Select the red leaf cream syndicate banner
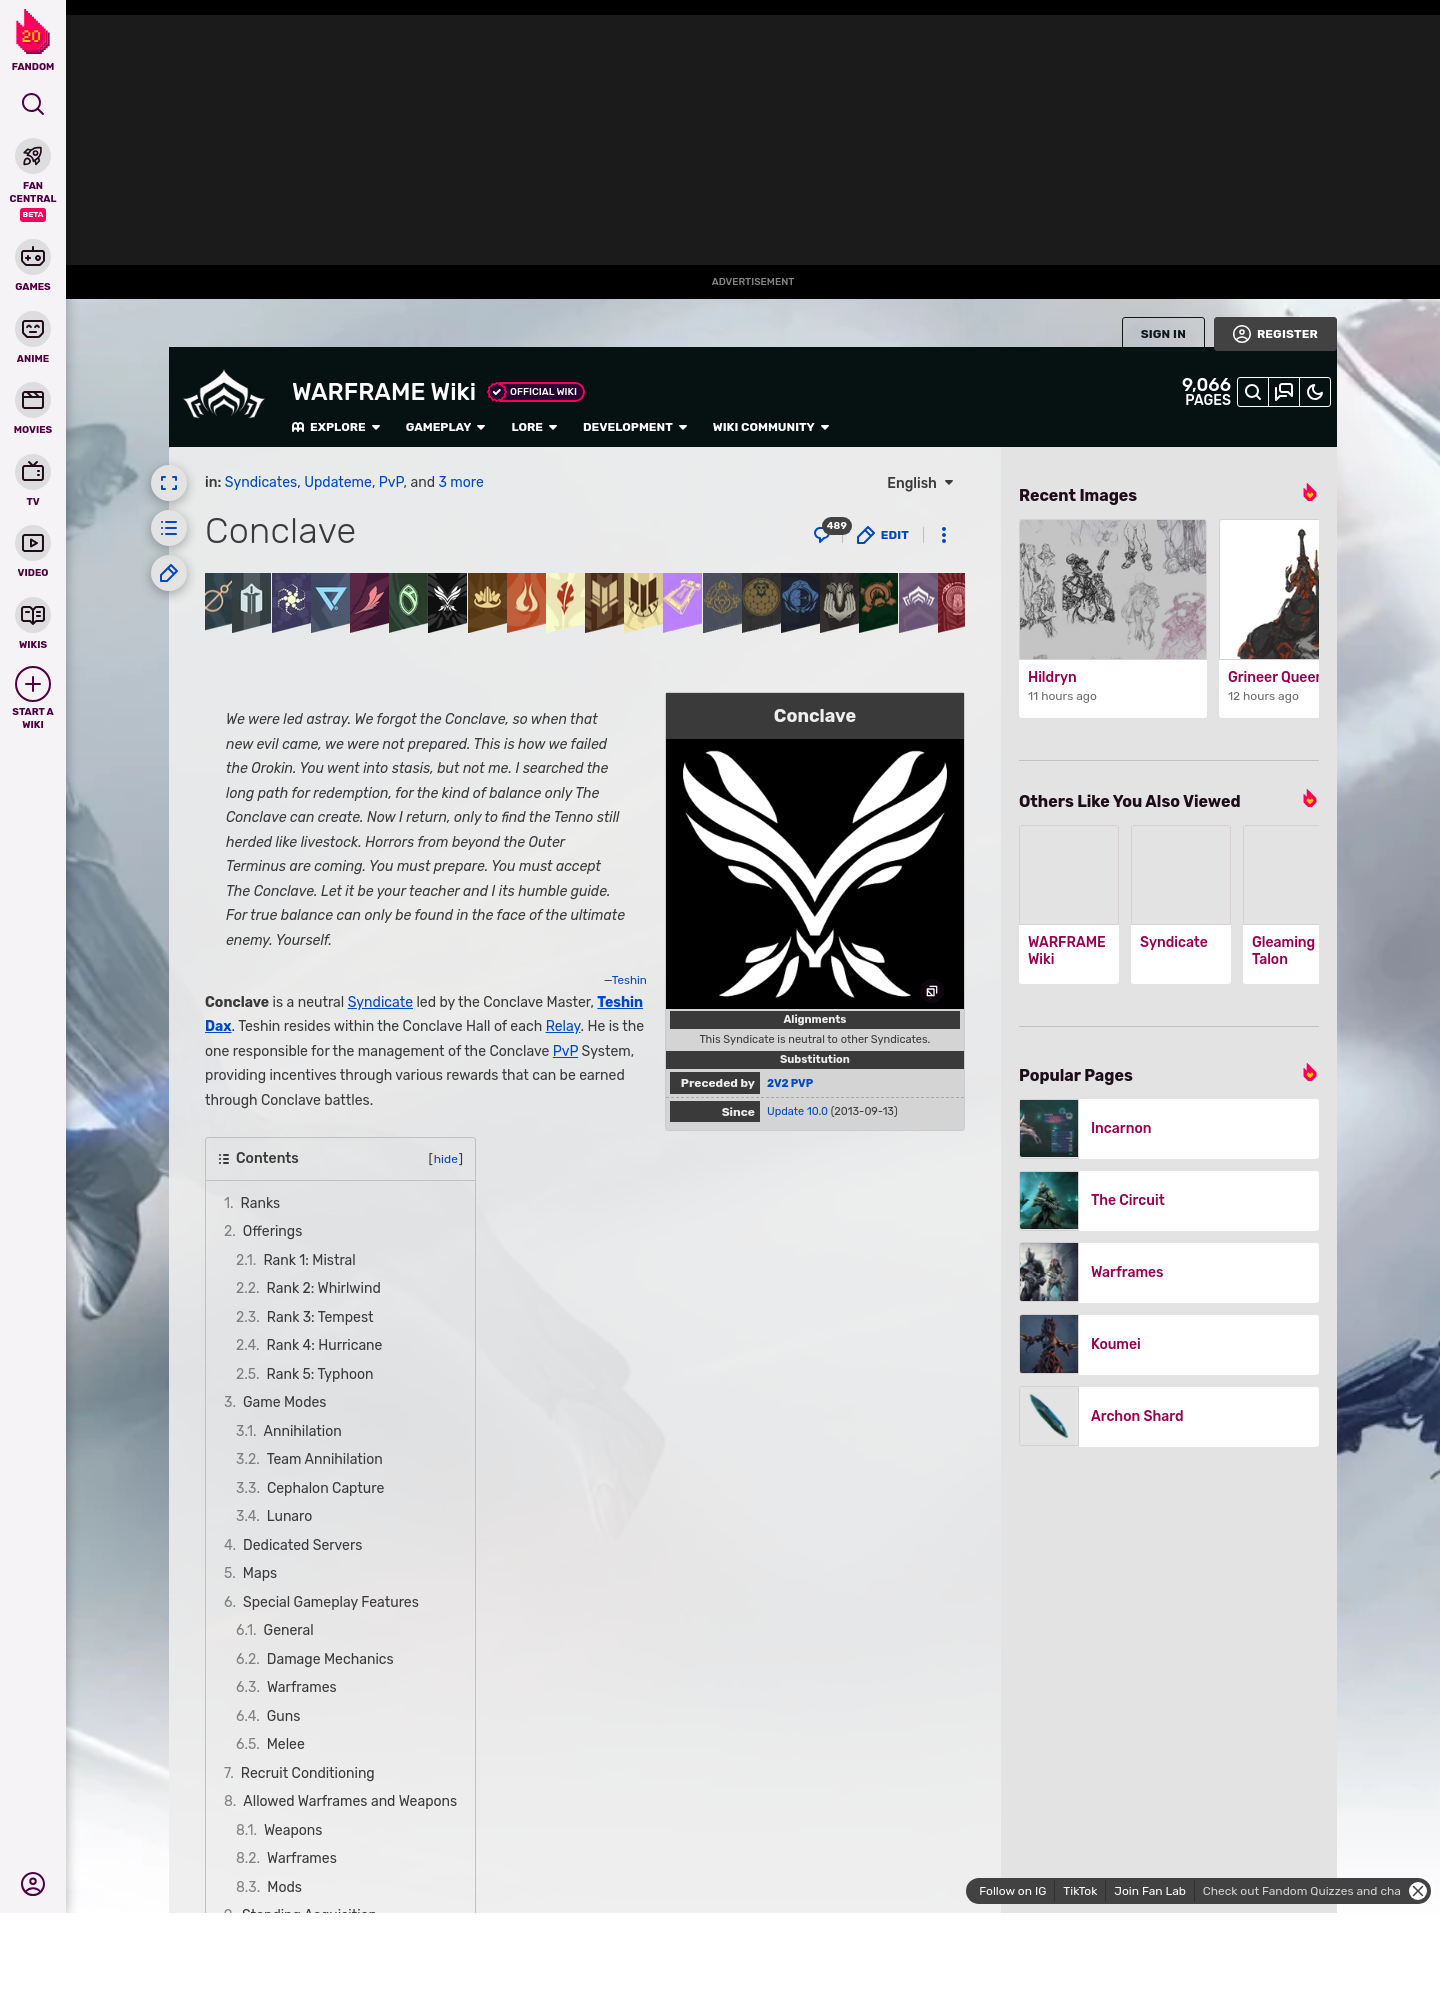The height and width of the screenshot is (2000, 1440). (565, 602)
